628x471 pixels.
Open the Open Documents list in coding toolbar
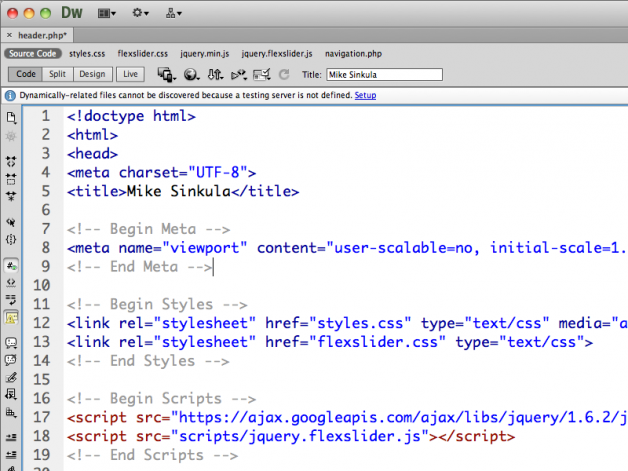pos(11,117)
